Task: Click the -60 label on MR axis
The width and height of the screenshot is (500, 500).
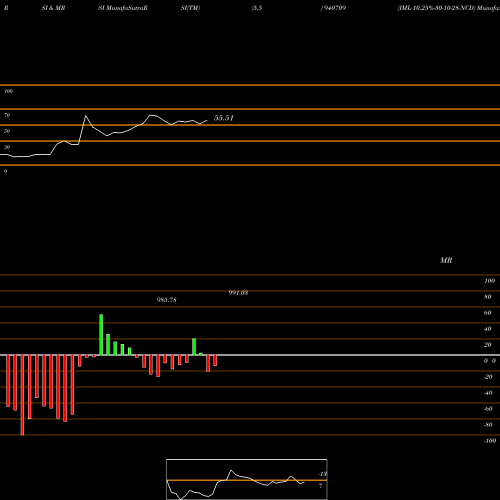Action: point(488,409)
